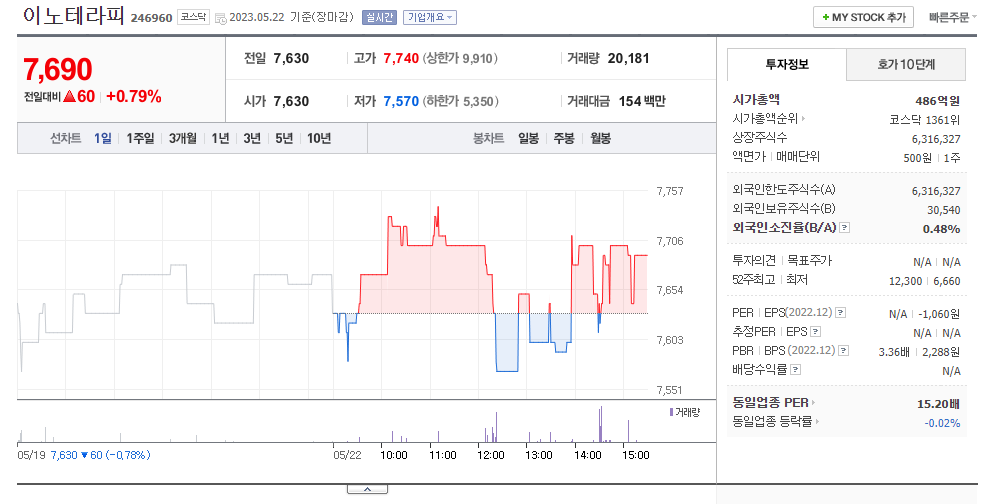Click the 14:00 time axis label
1007x504 pixels.
[x=588, y=455]
